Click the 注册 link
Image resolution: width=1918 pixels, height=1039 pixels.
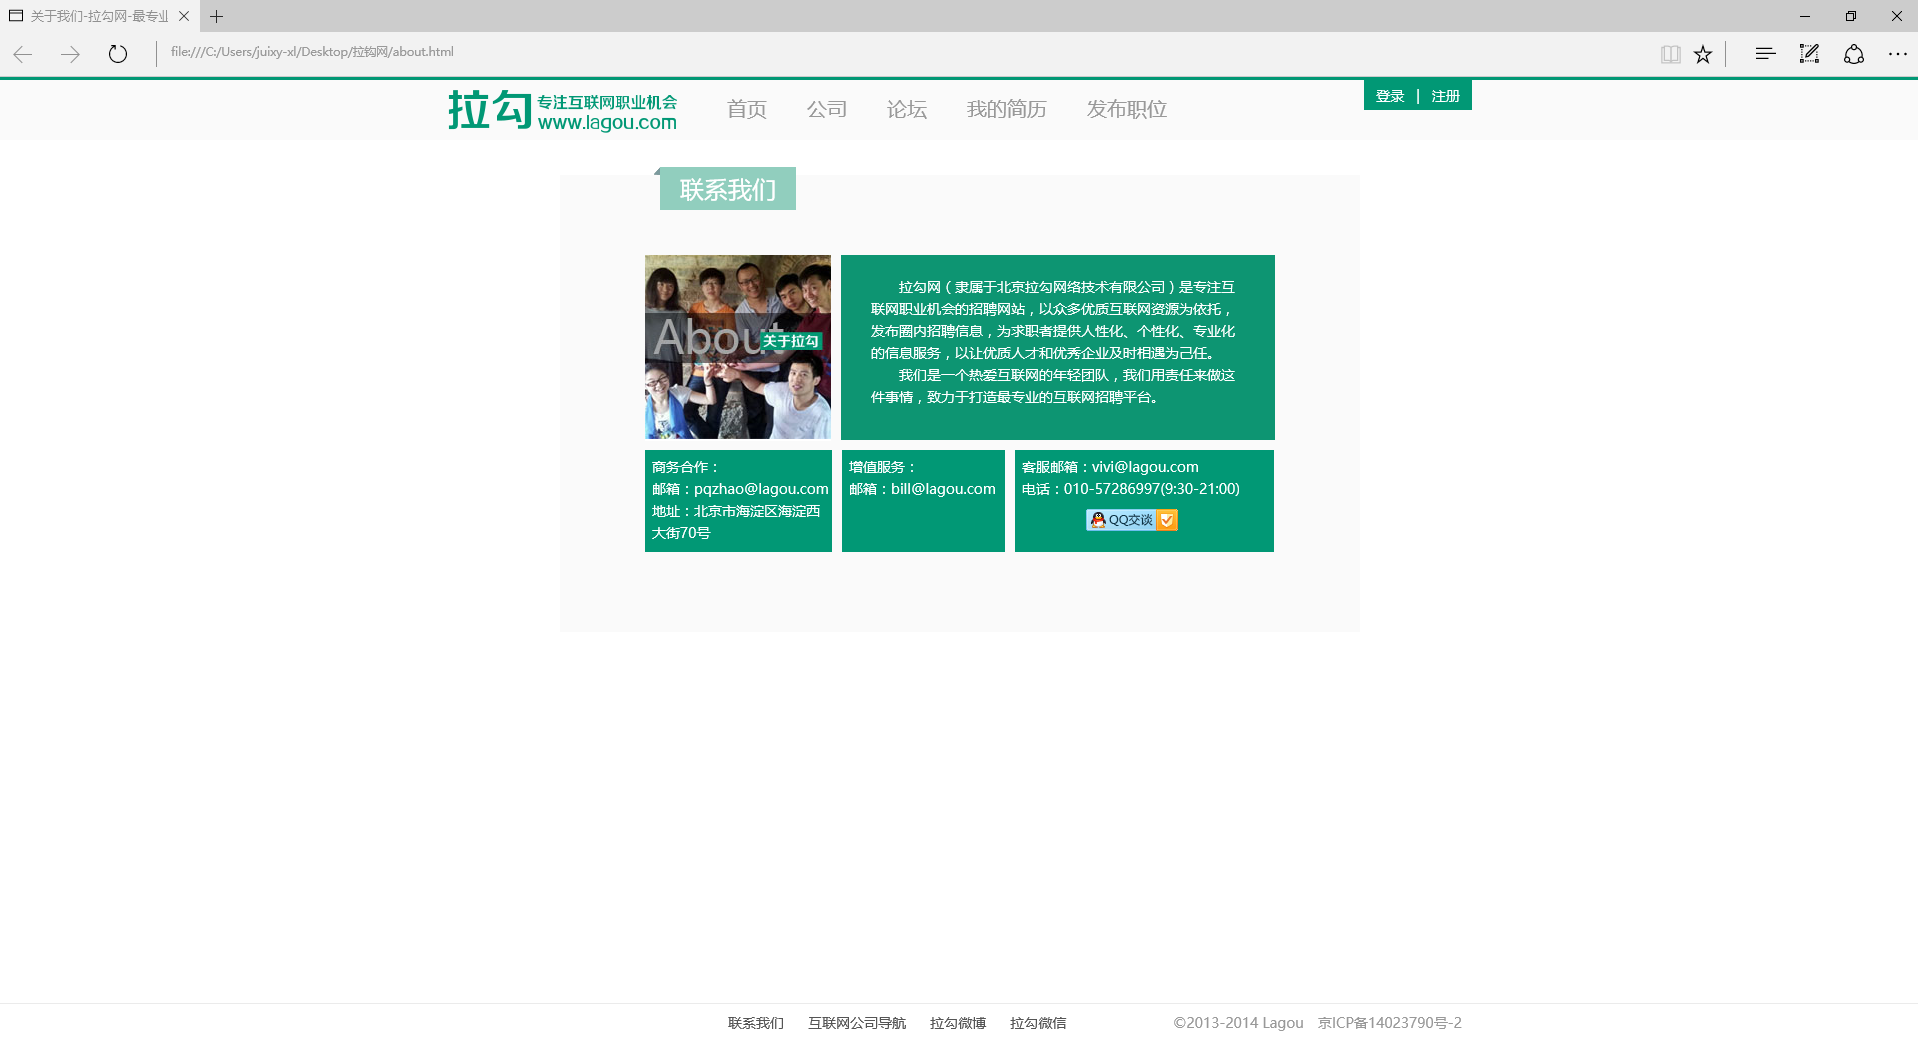coord(1445,96)
